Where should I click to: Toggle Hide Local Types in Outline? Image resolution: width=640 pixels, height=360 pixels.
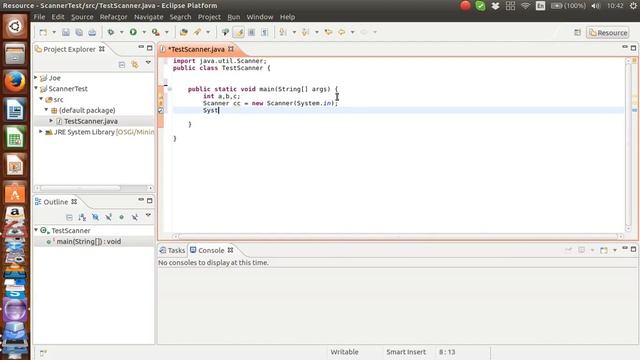point(134,217)
